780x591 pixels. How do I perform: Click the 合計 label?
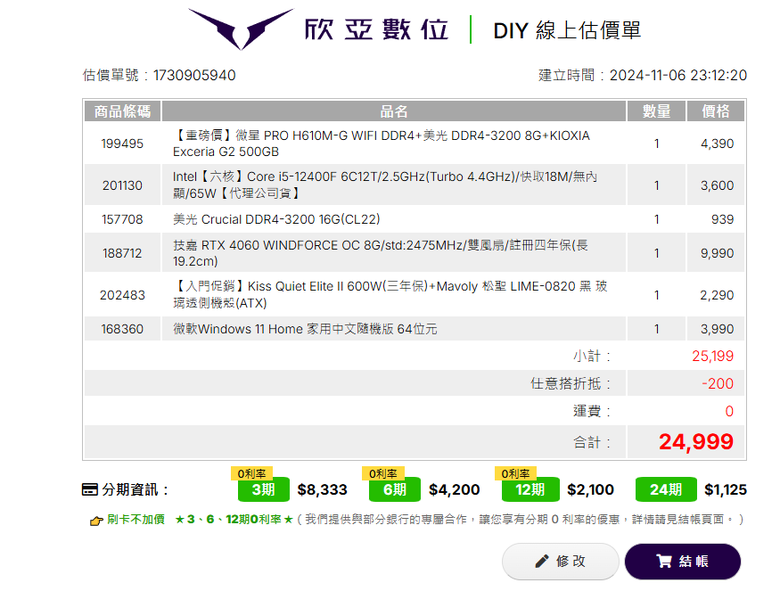pyautogui.click(x=591, y=442)
